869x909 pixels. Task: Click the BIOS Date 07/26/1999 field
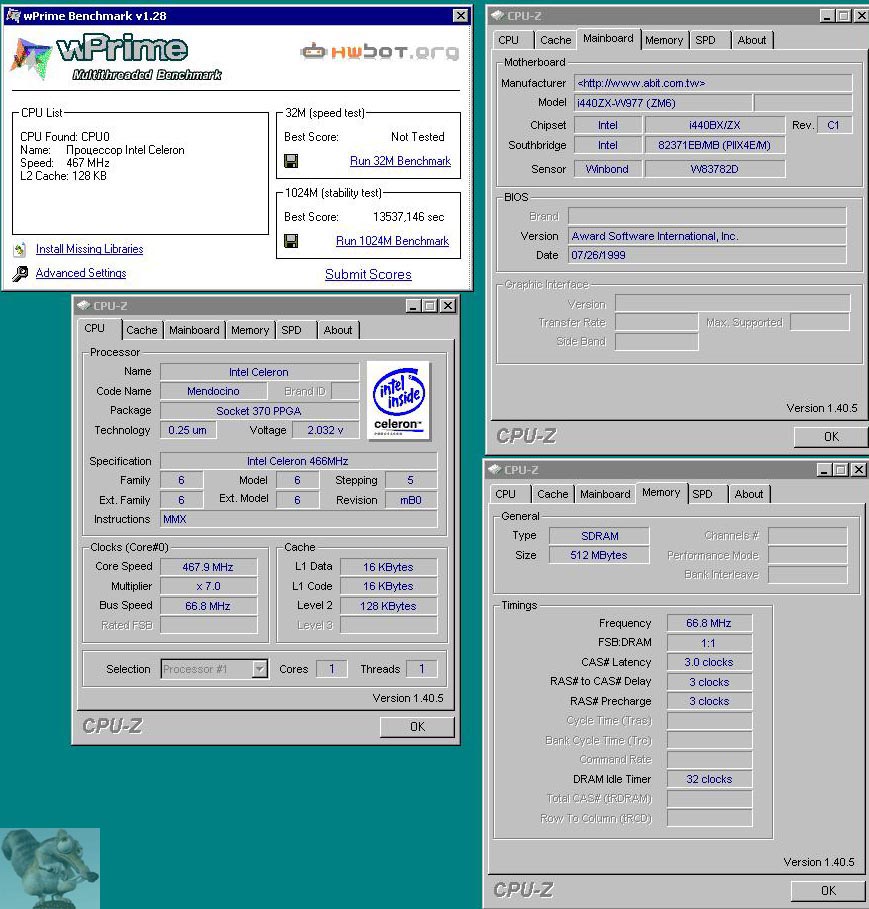point(706,255)
